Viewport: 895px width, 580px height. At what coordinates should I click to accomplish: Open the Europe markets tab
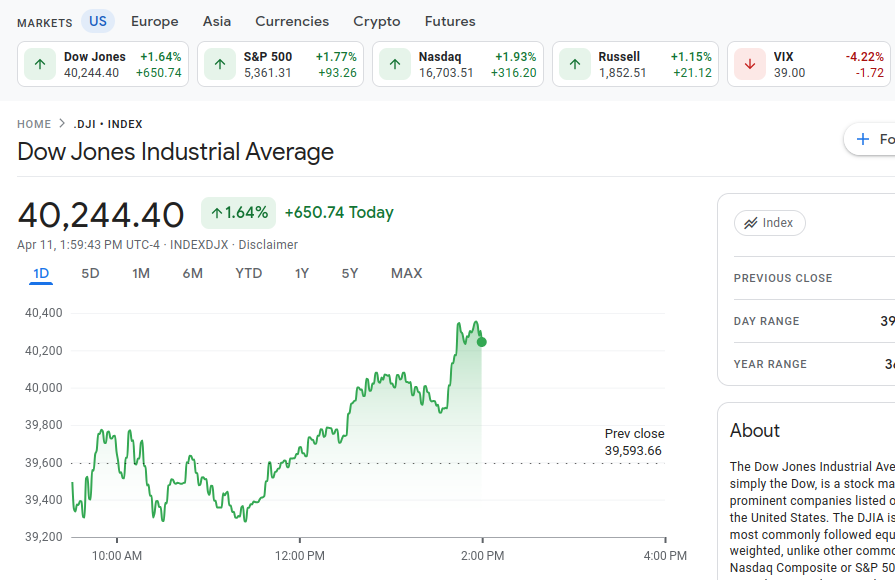pyautogui.click(x=155, y=21)
